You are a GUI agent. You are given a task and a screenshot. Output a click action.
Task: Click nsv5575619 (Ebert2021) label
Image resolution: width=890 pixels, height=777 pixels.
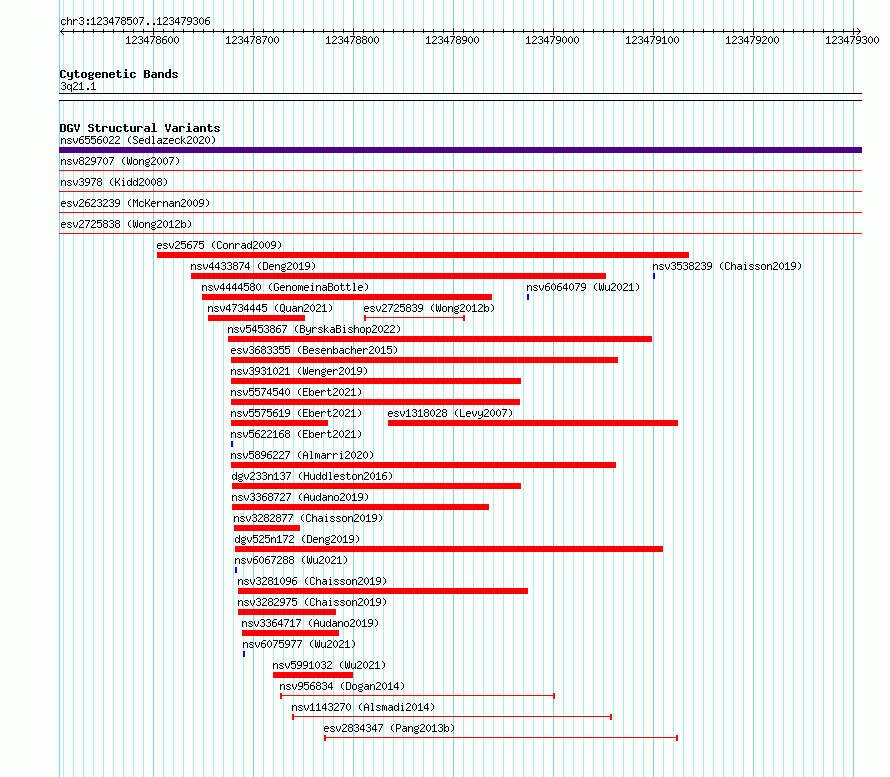[296, 413]
